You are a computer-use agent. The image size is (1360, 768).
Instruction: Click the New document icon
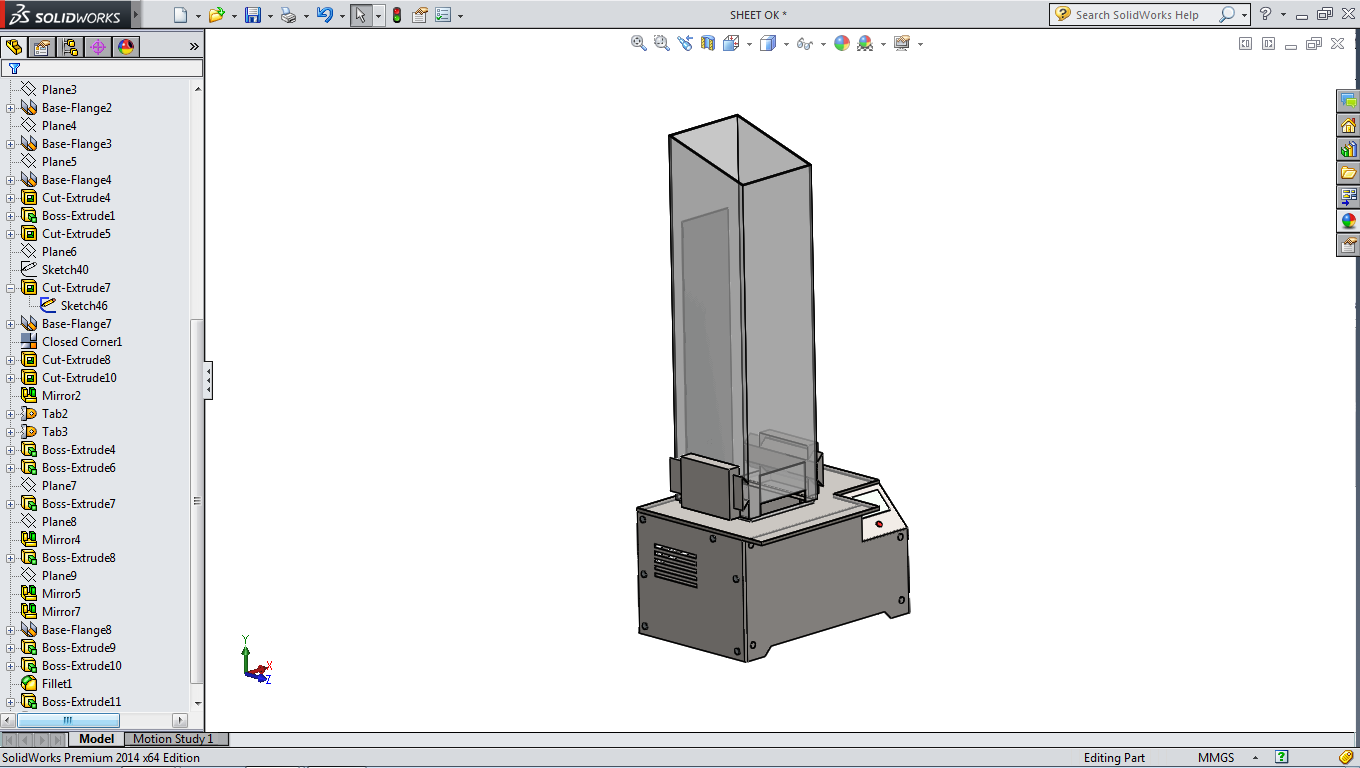tap(180, 15)
